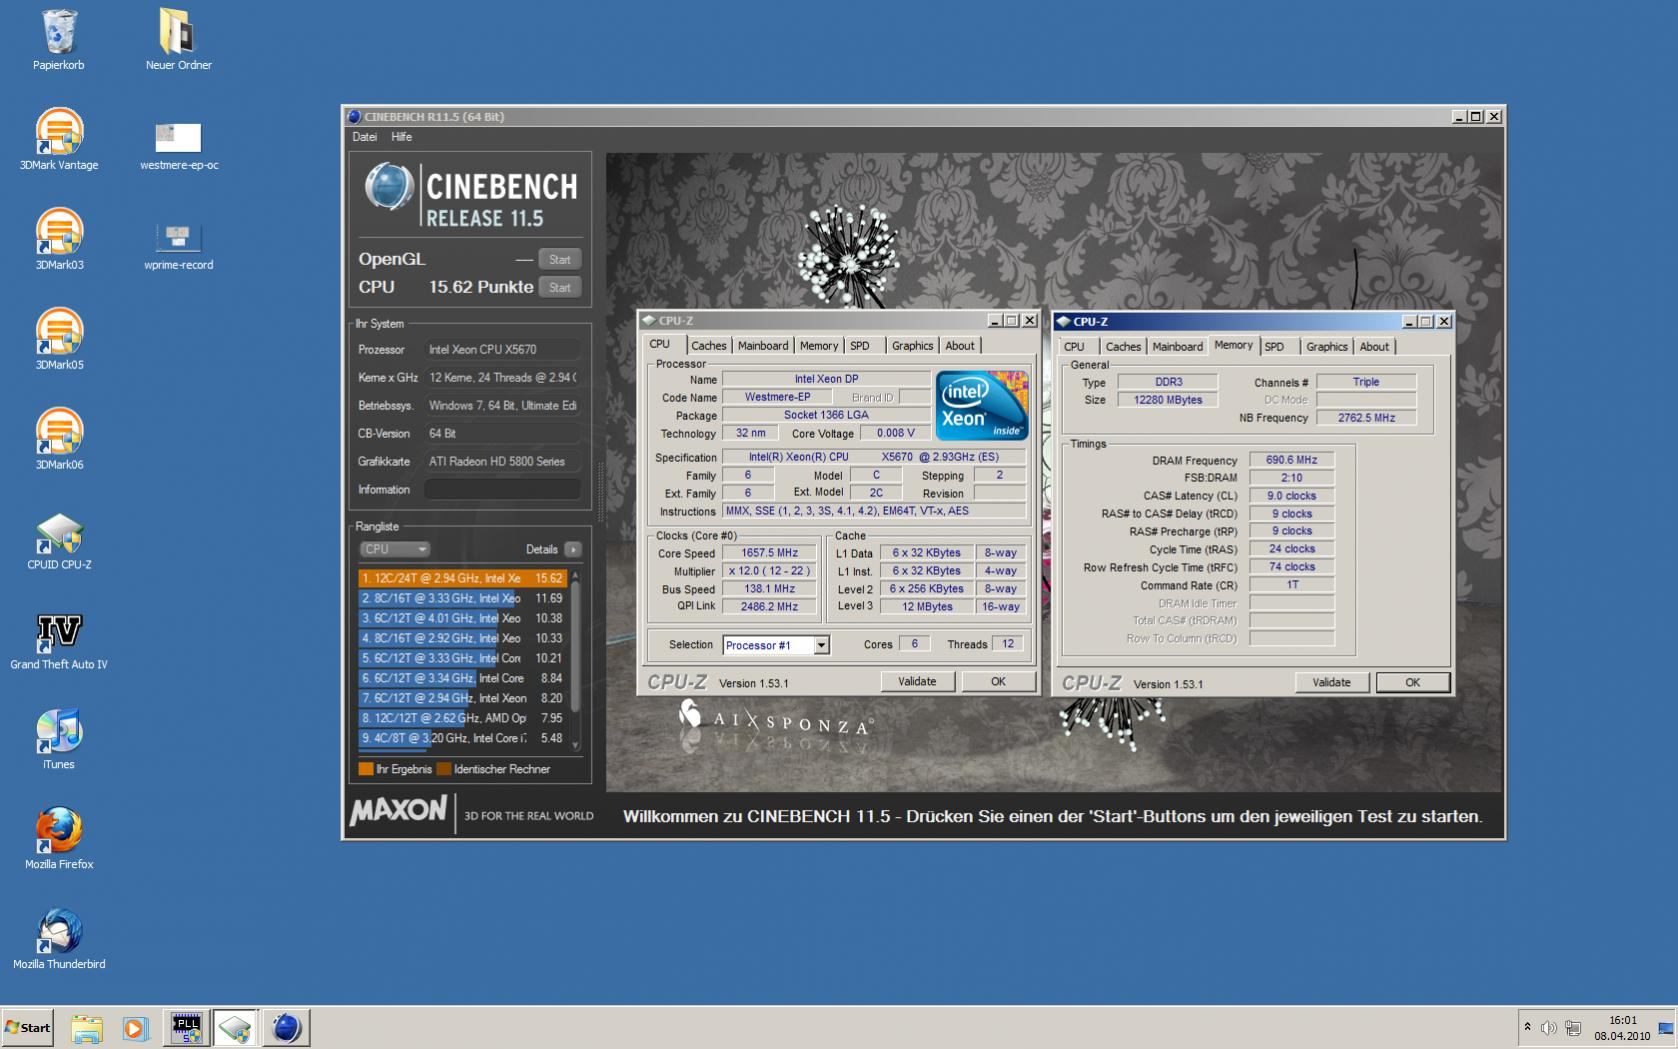Open the Memory tab in the left CPU-Z window

tap(819, 346)
